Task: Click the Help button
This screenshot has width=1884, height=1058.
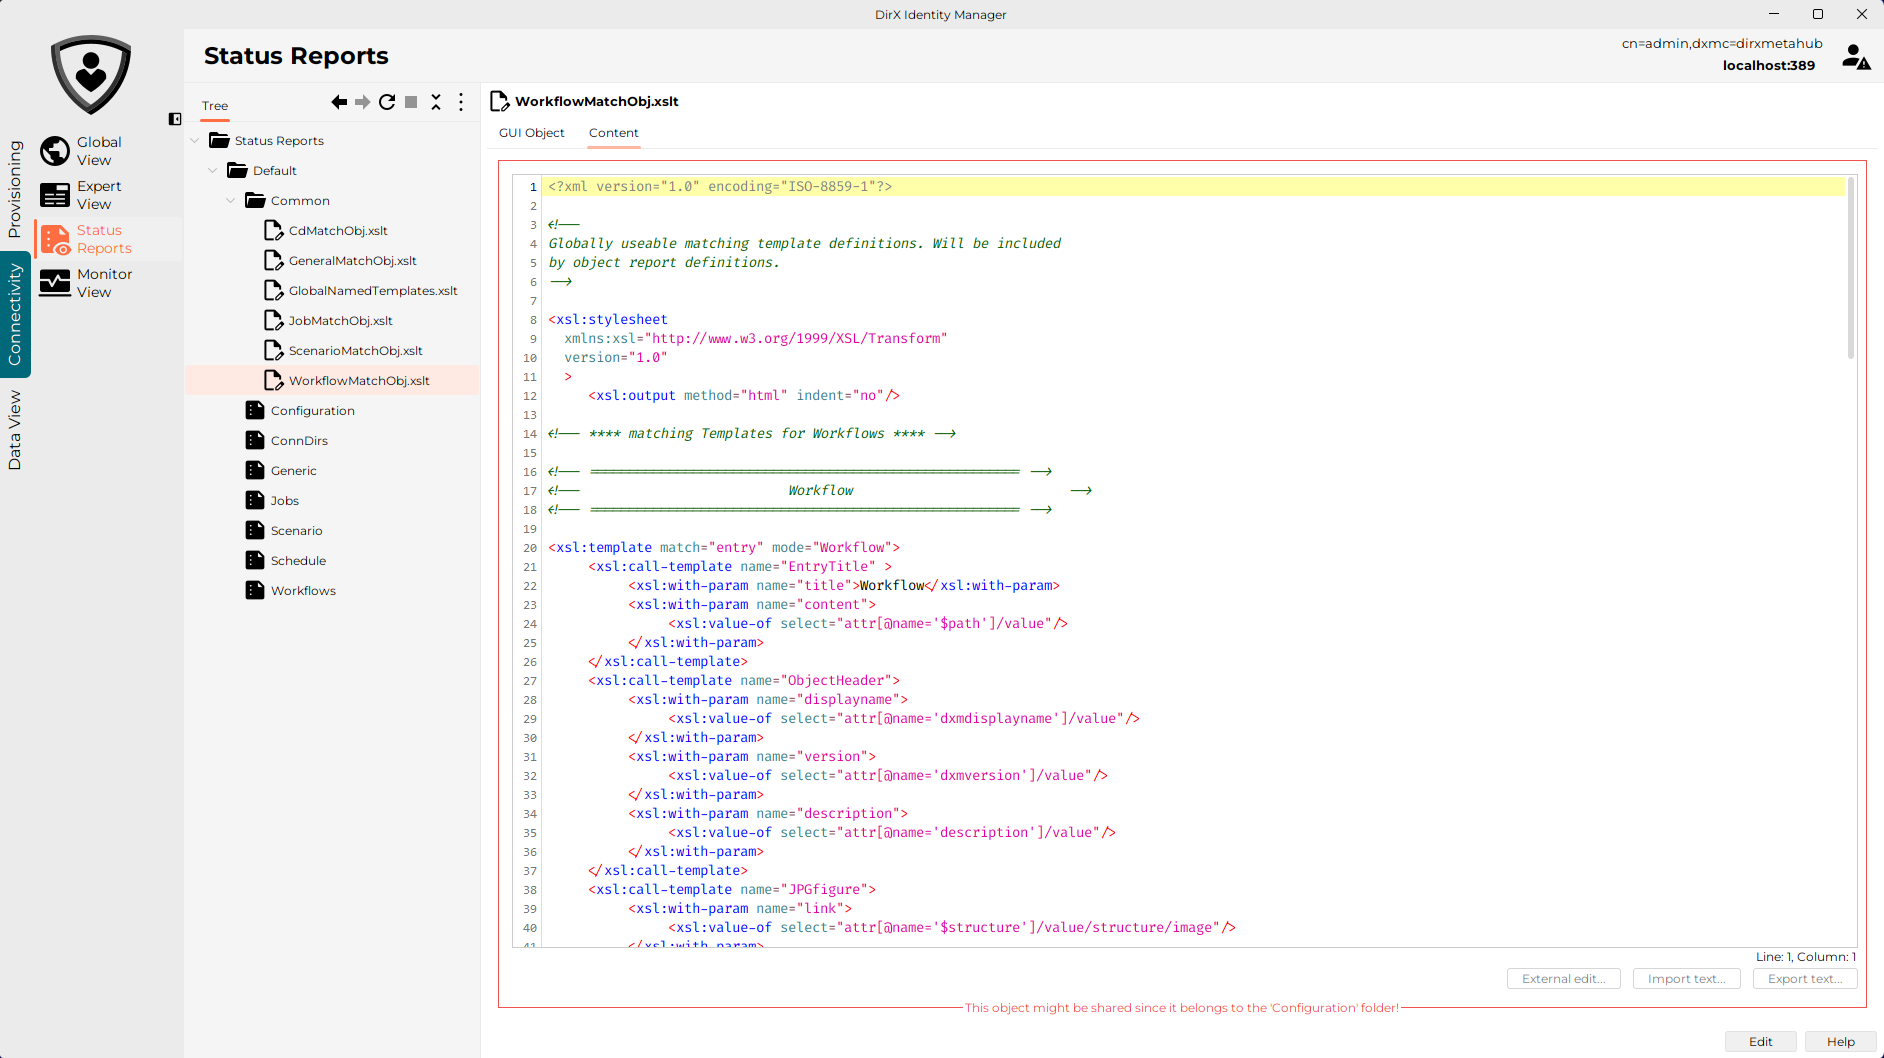Action: tap(1841, 1042)
